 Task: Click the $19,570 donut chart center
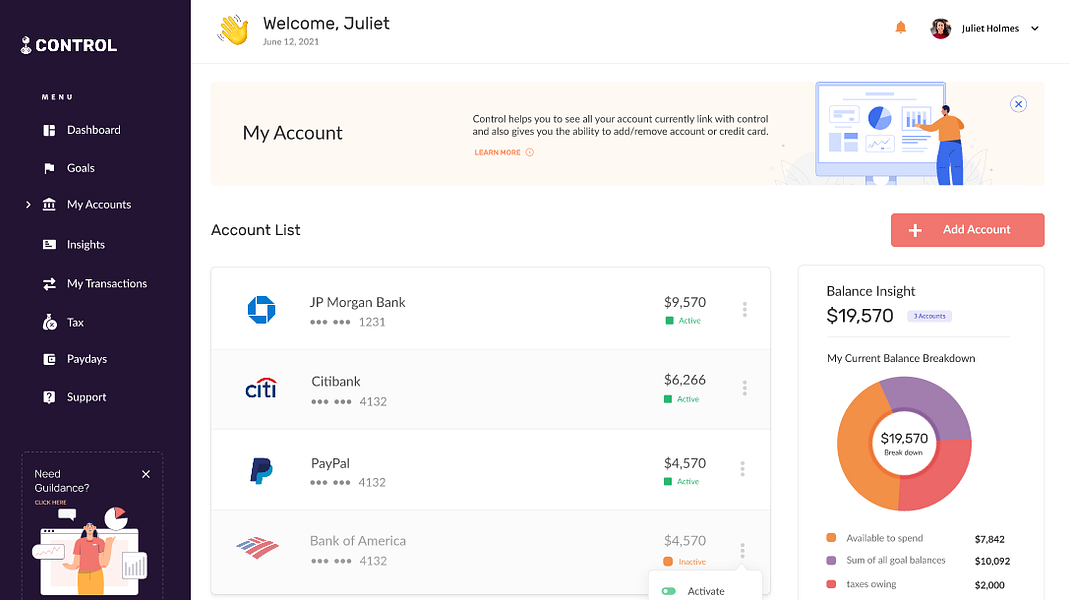point(903,442)
